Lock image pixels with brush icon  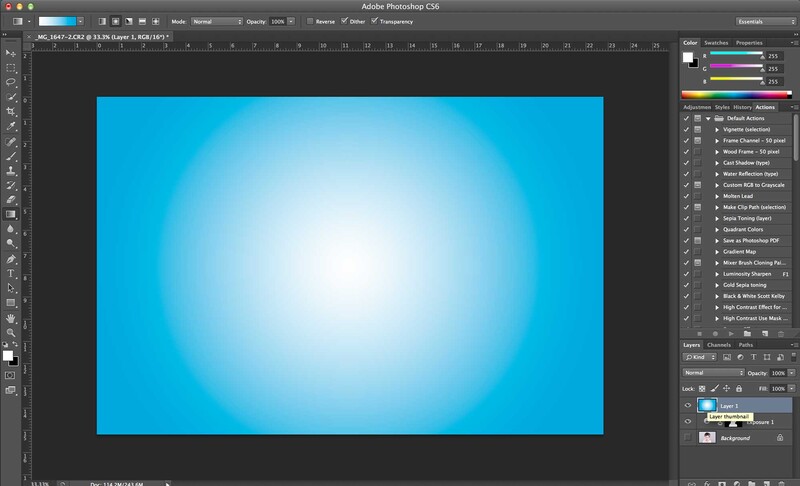(714, 389)
